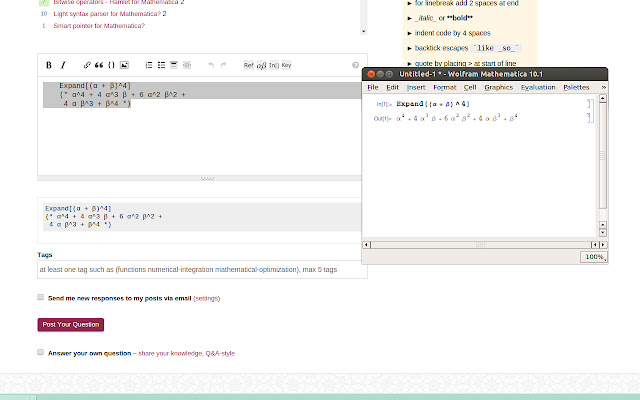The height and width of the screenshot is (400, 640).
Task: Select the Out[1] output cell bracket
Action: (x=589, y=118)
